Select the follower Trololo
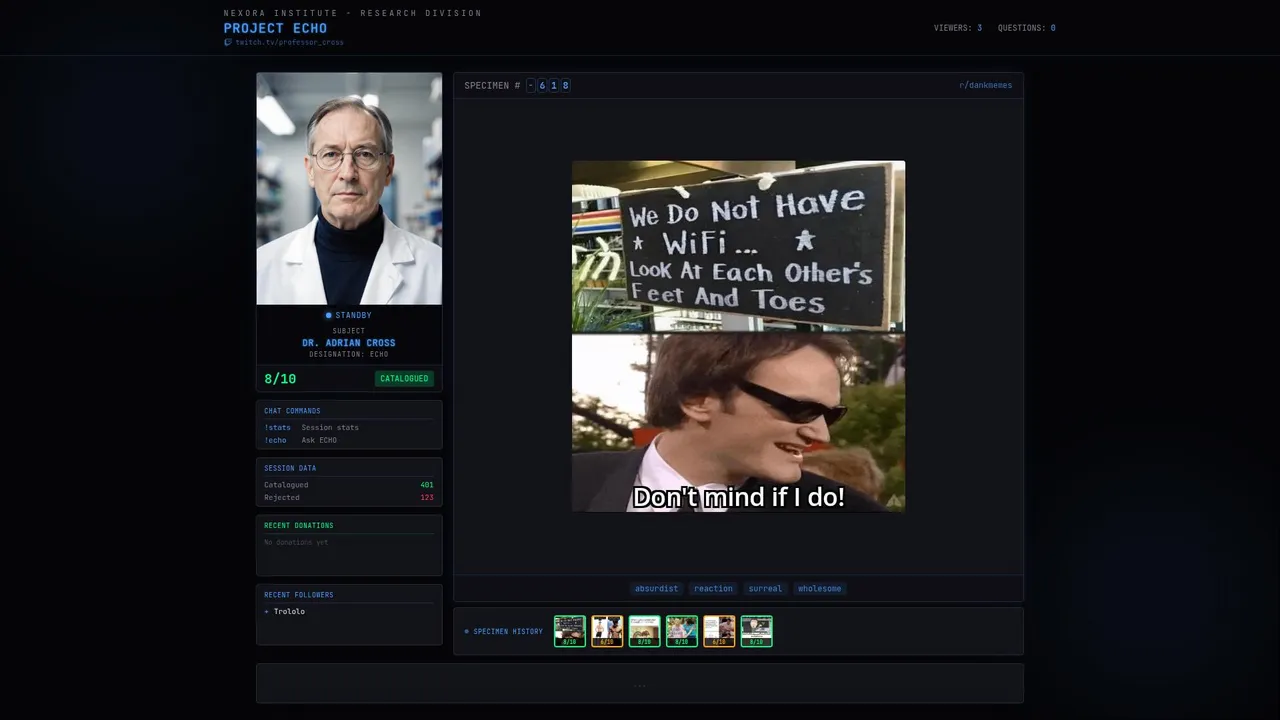Image resolution: width=1280 pixels, height=720 pixels. click(x=289, y=611)
